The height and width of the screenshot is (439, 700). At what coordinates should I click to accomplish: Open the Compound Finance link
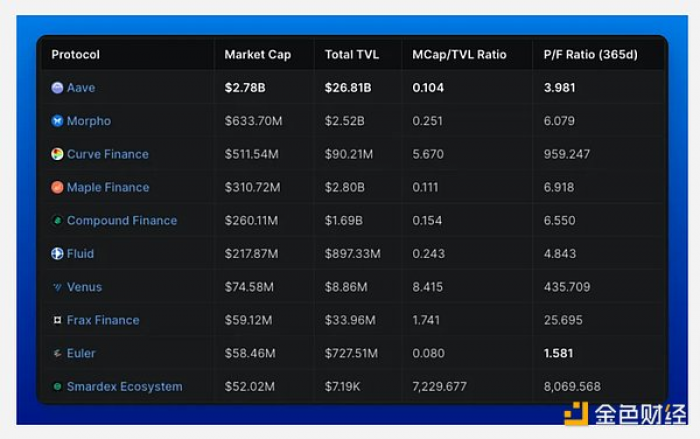[x=122, y=221]
